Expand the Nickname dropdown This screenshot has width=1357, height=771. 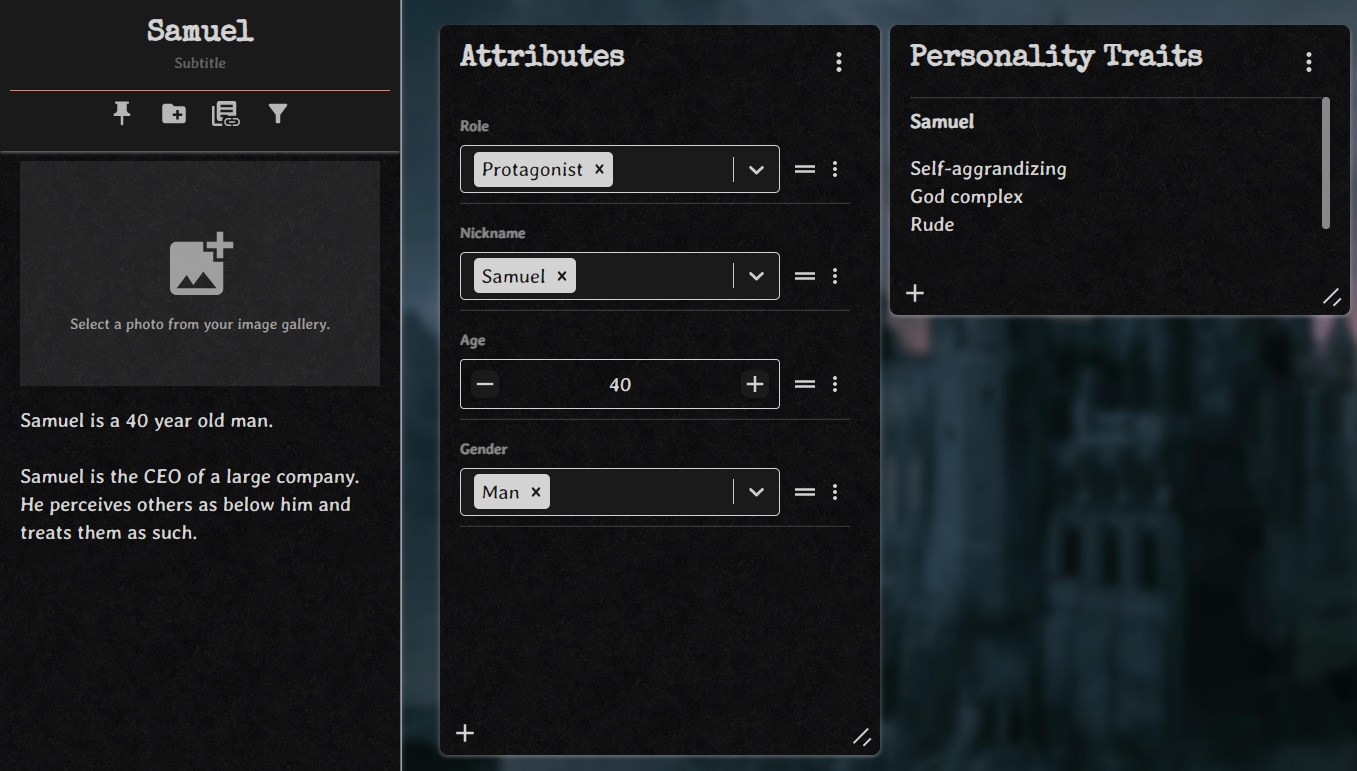(756, 277)
